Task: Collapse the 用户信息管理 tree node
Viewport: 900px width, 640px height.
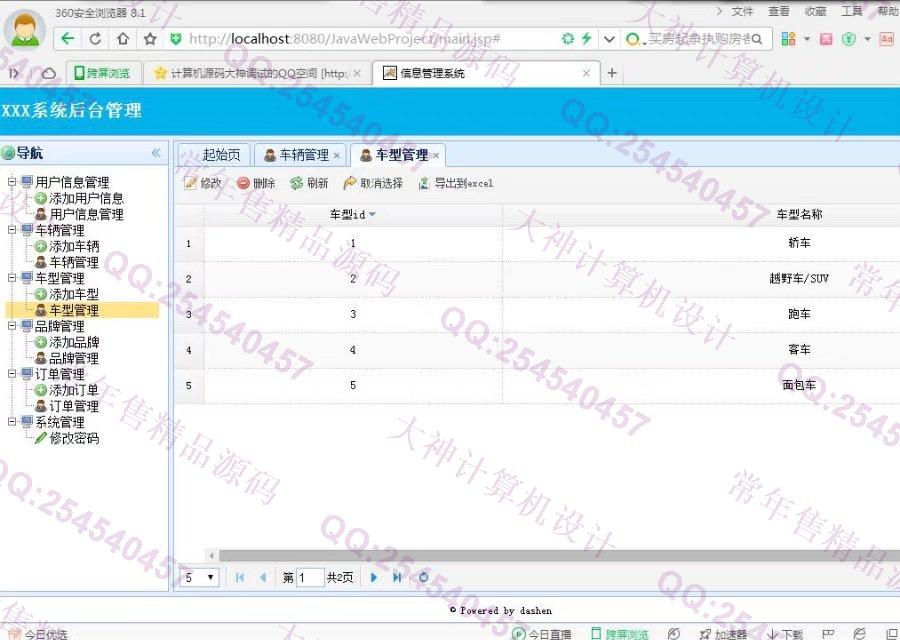Action: (12, 182)
